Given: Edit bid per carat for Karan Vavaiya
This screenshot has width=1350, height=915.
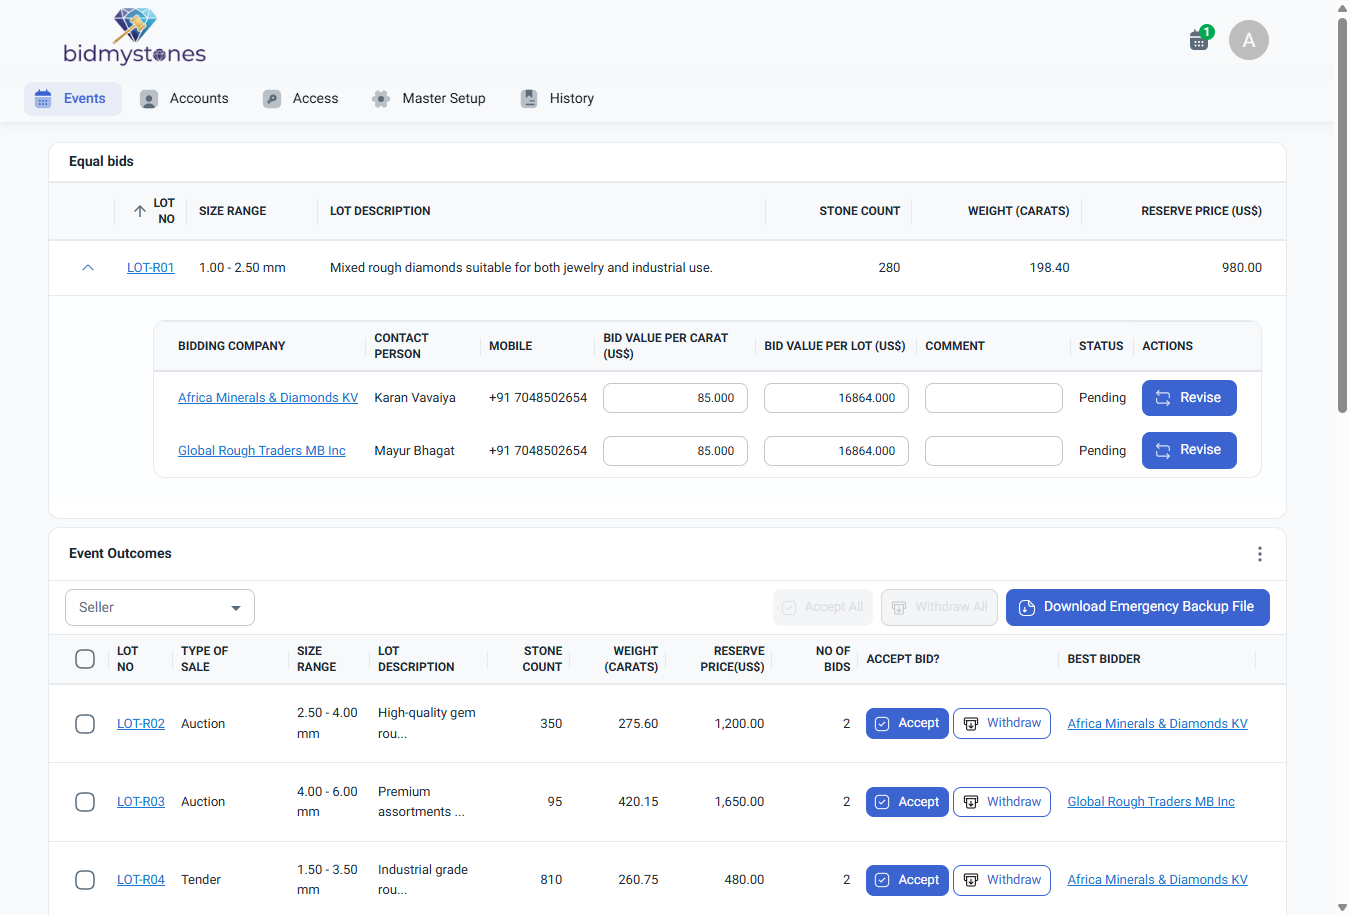Looking at the screenshot, I should point(676,398).
